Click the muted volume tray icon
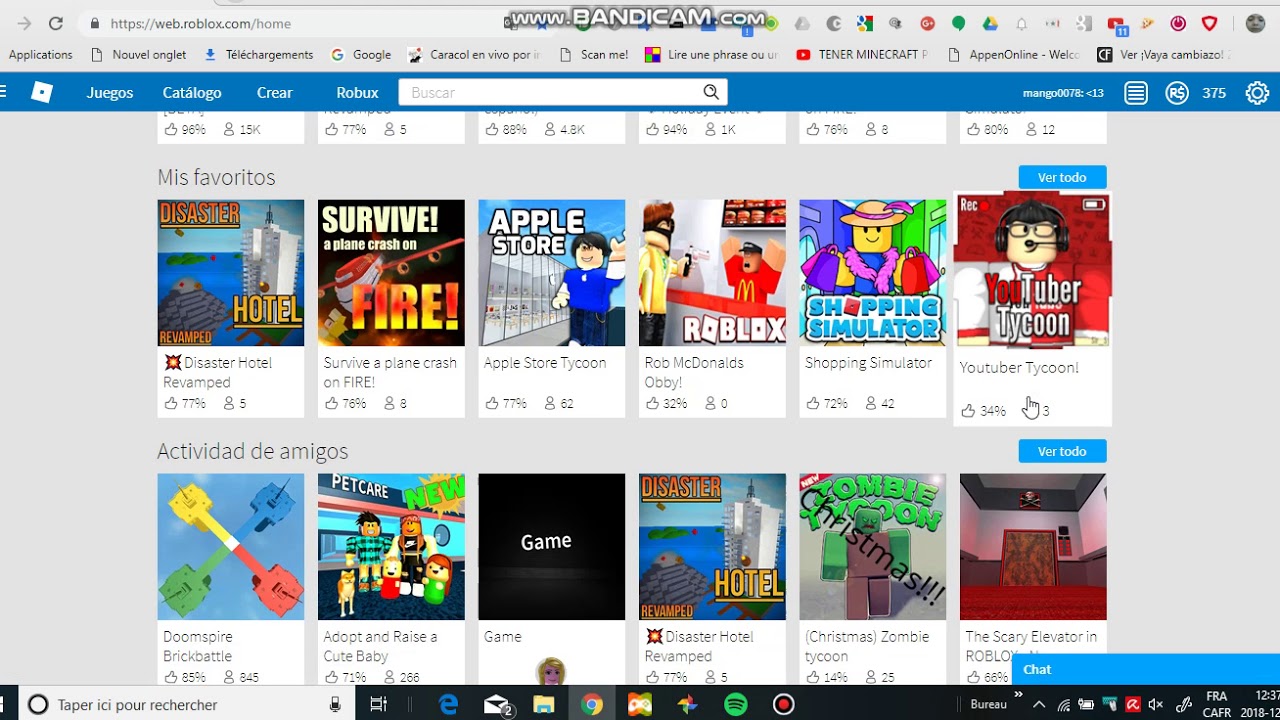Screen dimensions: 1280x720 click(x=1157, y=705)
